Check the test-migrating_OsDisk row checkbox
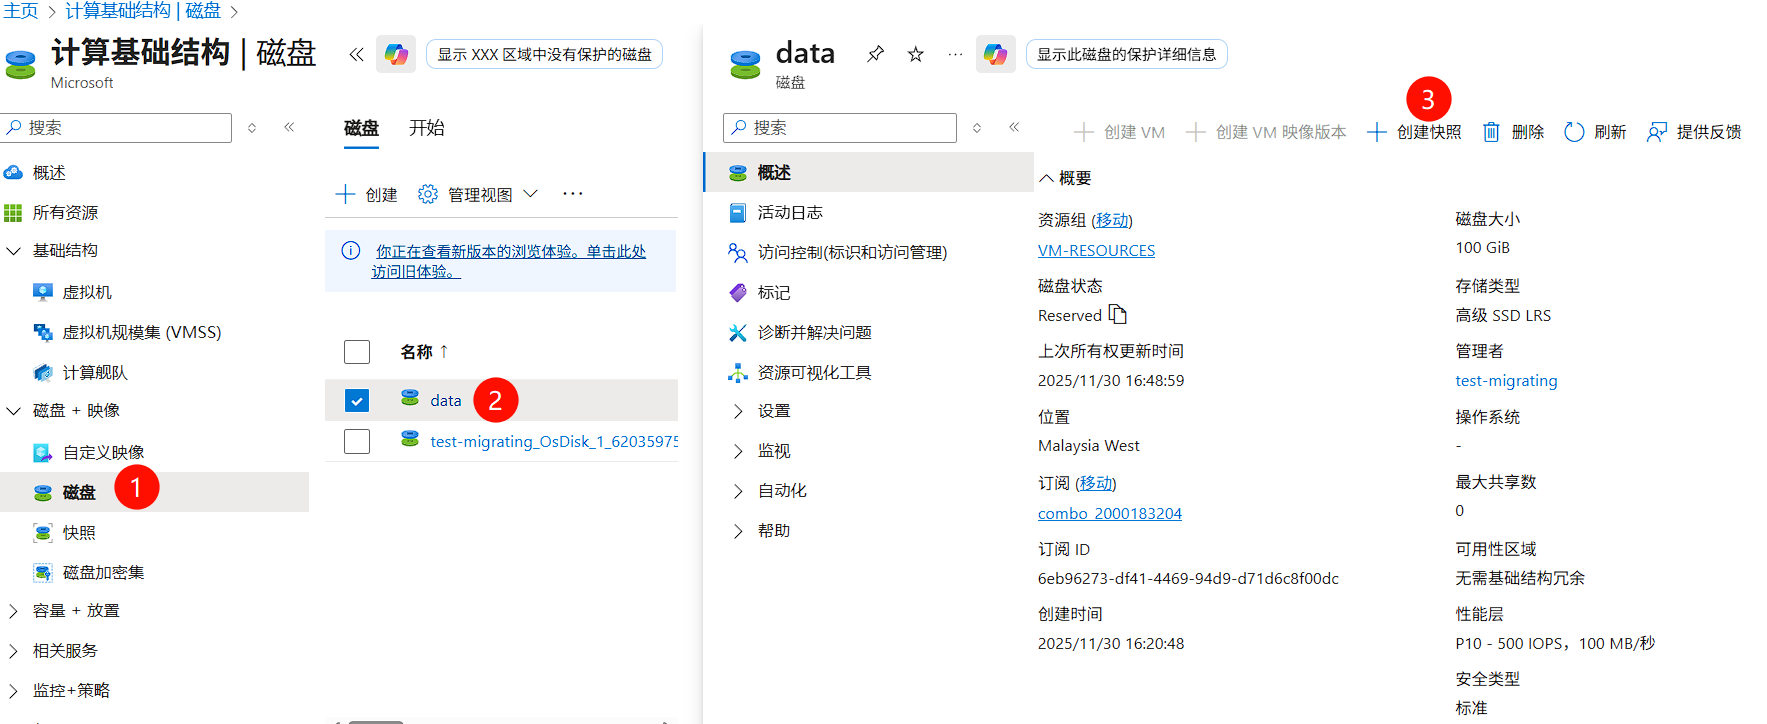Screen dimensions: 1767x724 point(357,441)
